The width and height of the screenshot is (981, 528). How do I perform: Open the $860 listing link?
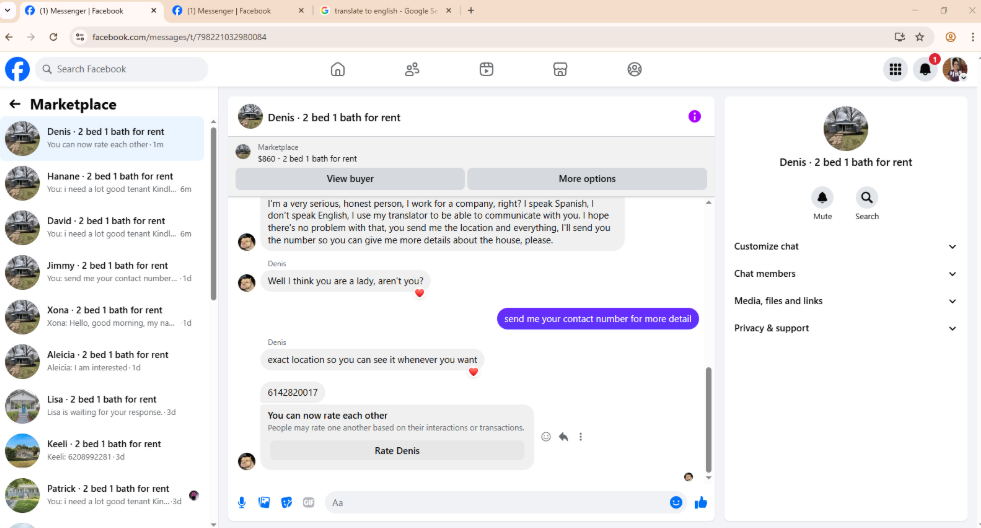click(307, 159)
